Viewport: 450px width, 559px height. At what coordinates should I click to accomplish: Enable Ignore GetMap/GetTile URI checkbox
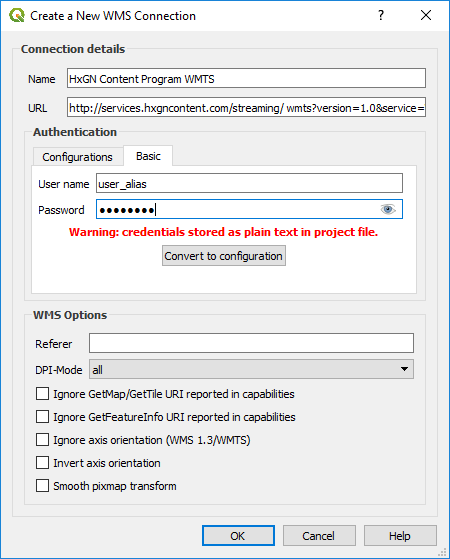tap(42, 394)
